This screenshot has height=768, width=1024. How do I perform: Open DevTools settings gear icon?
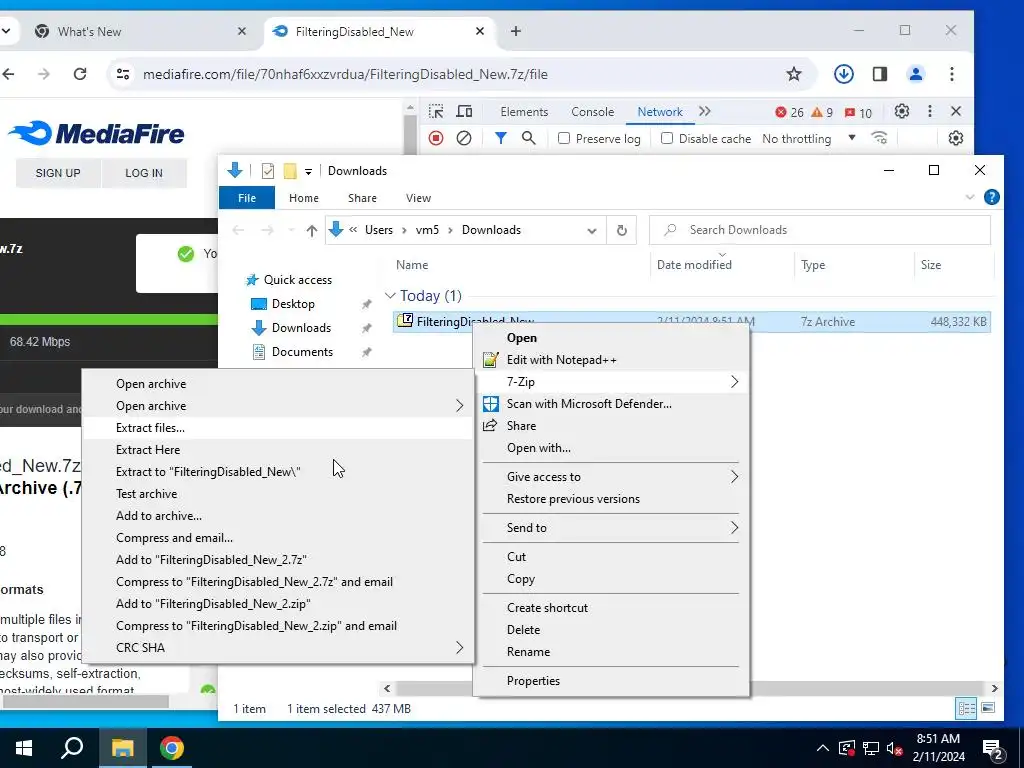point(902,111)
